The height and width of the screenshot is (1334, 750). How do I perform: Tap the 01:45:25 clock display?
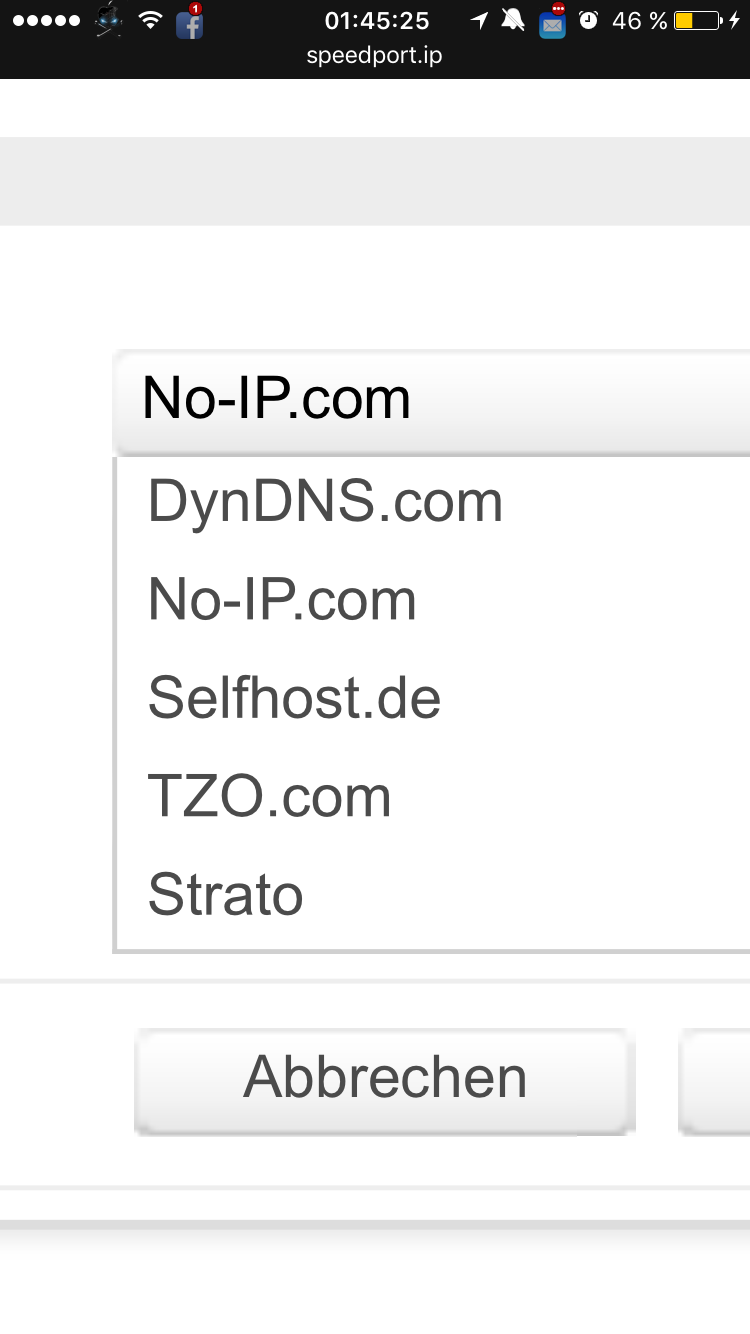pos(375,20)
